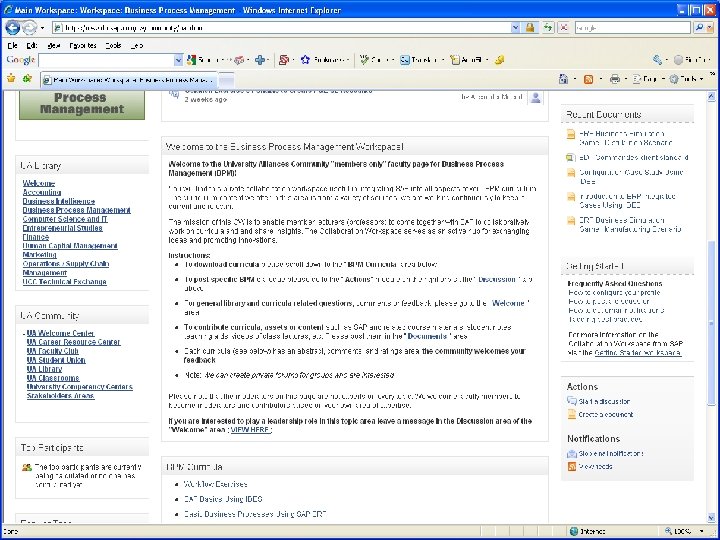Click the VIEW HERE link in welcome text

pyautogui.click(x=250, y=430)
